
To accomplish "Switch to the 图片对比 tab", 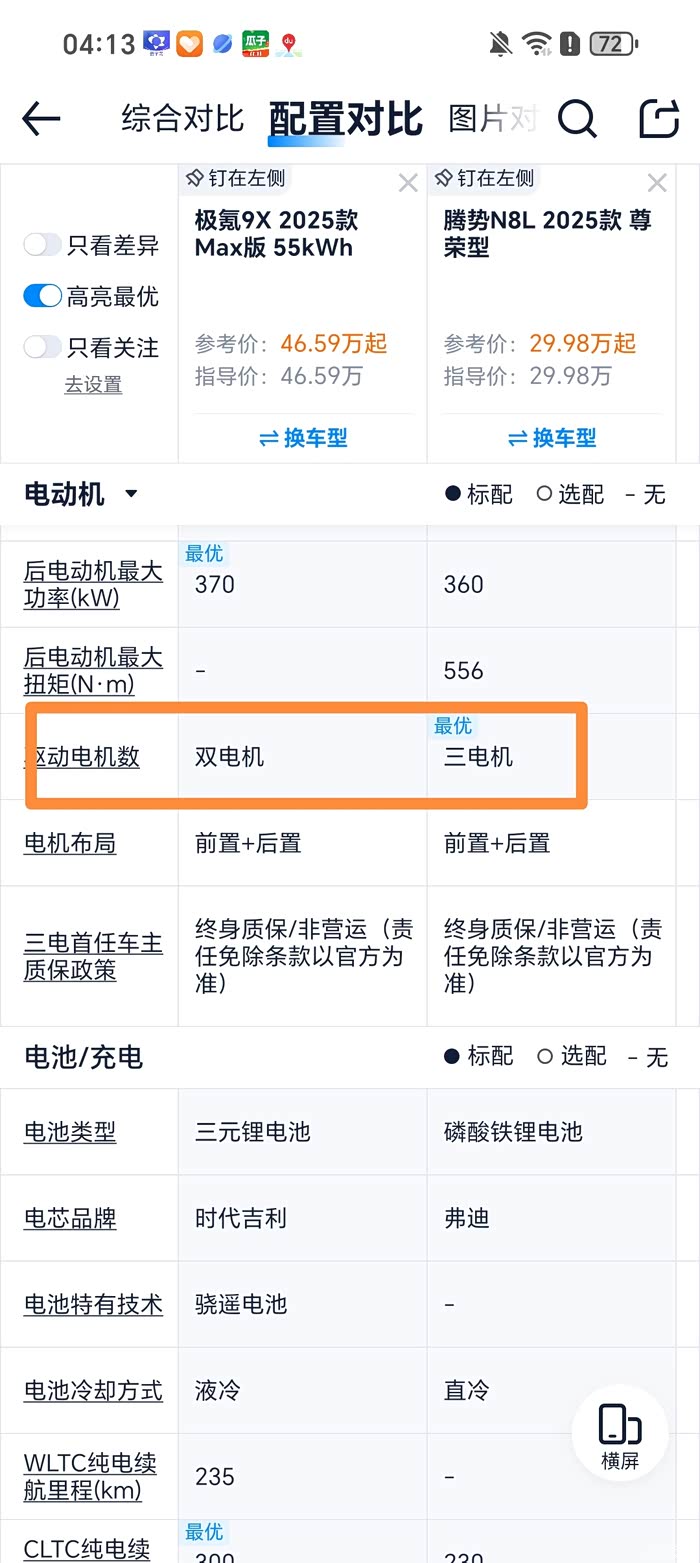I will (493, 119).
